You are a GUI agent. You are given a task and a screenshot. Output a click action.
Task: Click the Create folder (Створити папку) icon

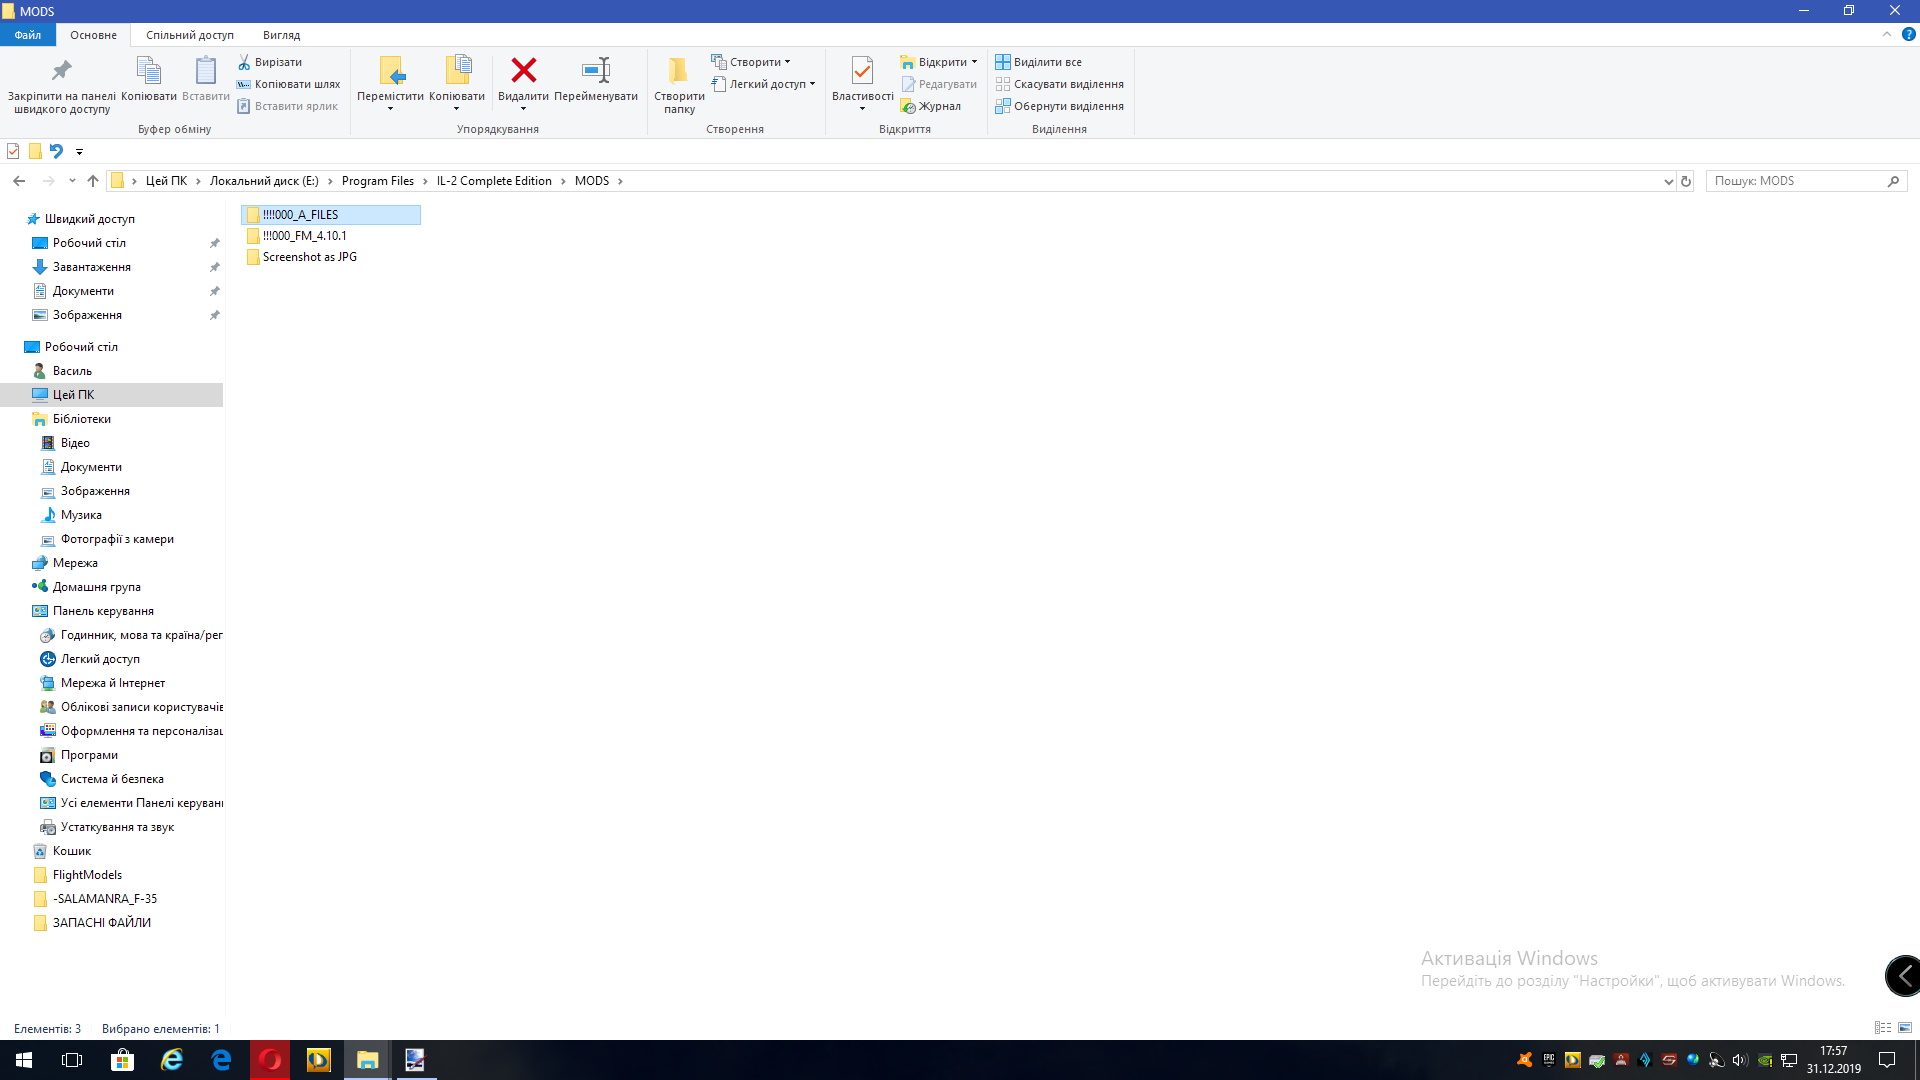coord(679,71)
